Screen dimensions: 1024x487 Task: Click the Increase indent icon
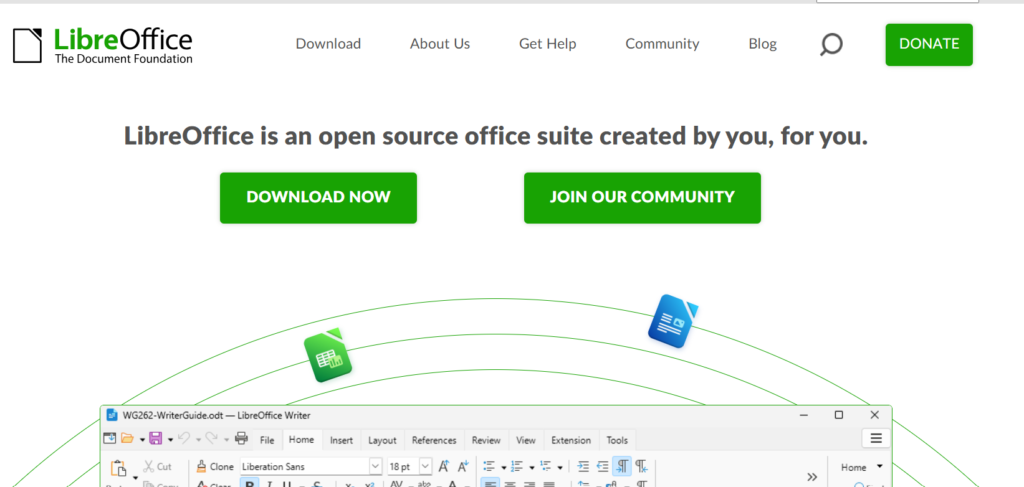pos(583,467)
